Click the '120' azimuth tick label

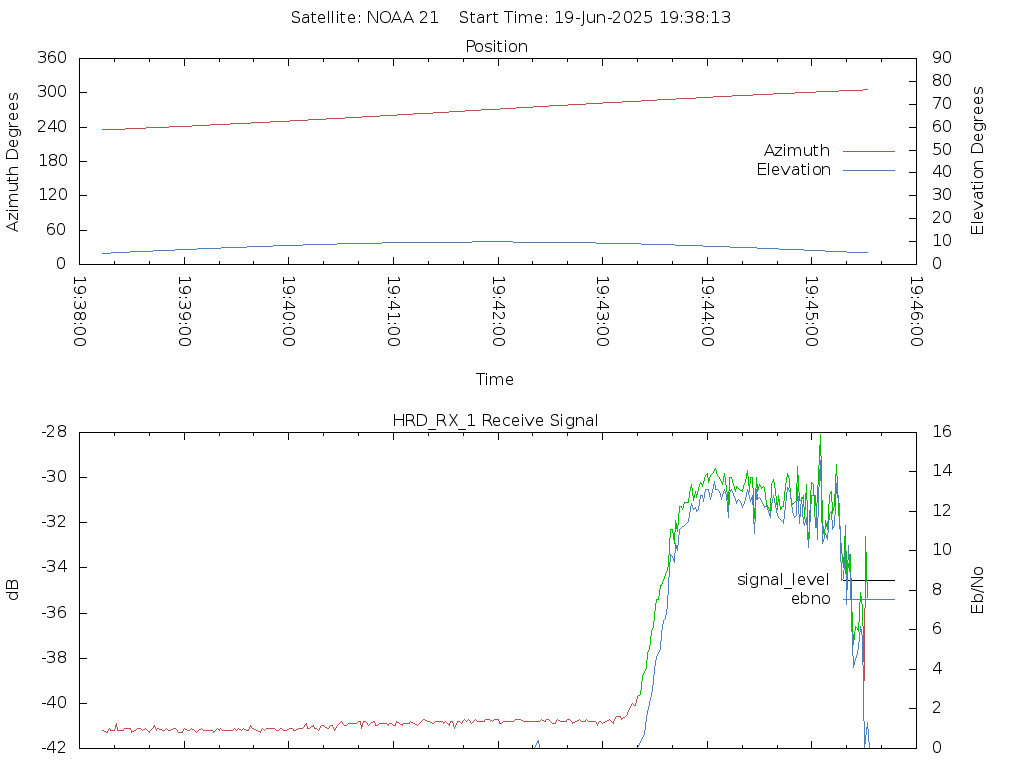point(52,195)
